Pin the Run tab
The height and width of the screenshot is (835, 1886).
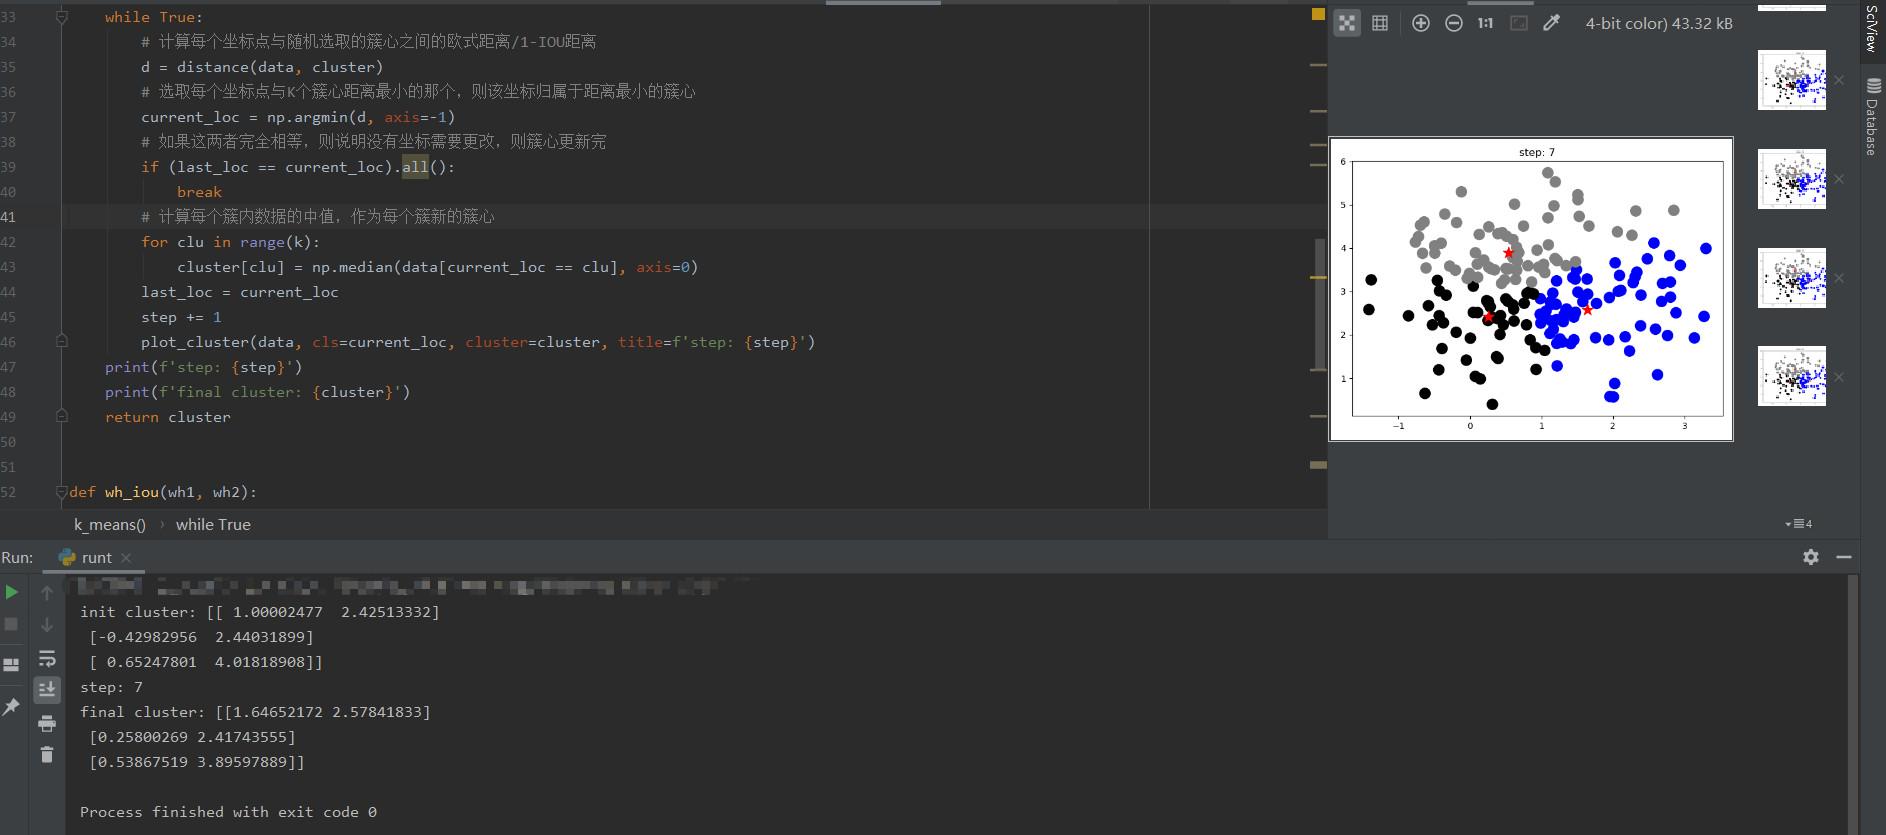[x=12, y=707]
